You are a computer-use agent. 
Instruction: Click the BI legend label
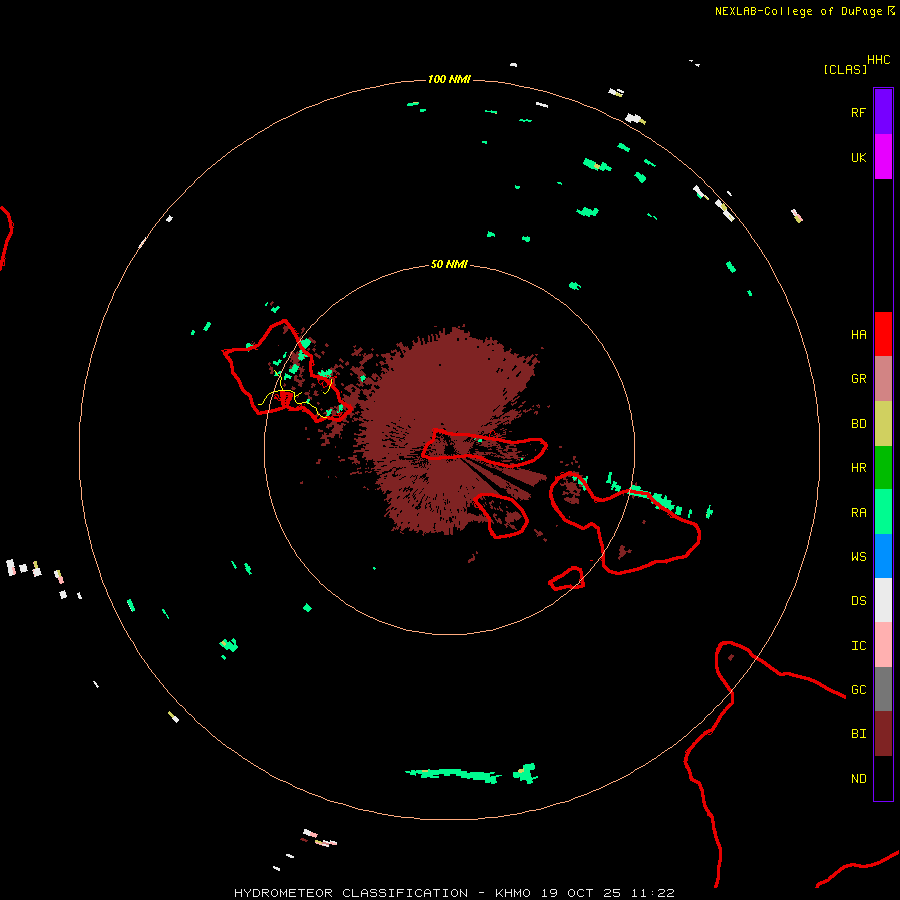point(858,734)
